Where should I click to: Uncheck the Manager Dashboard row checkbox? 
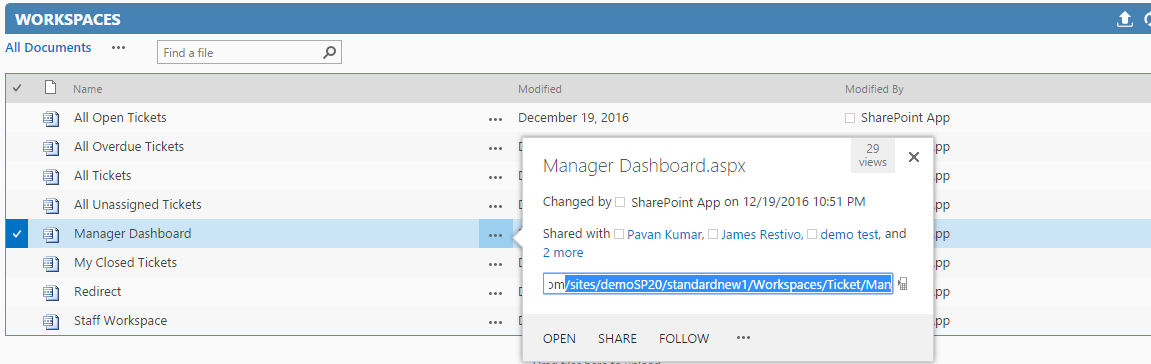click(x=17, y=234)
